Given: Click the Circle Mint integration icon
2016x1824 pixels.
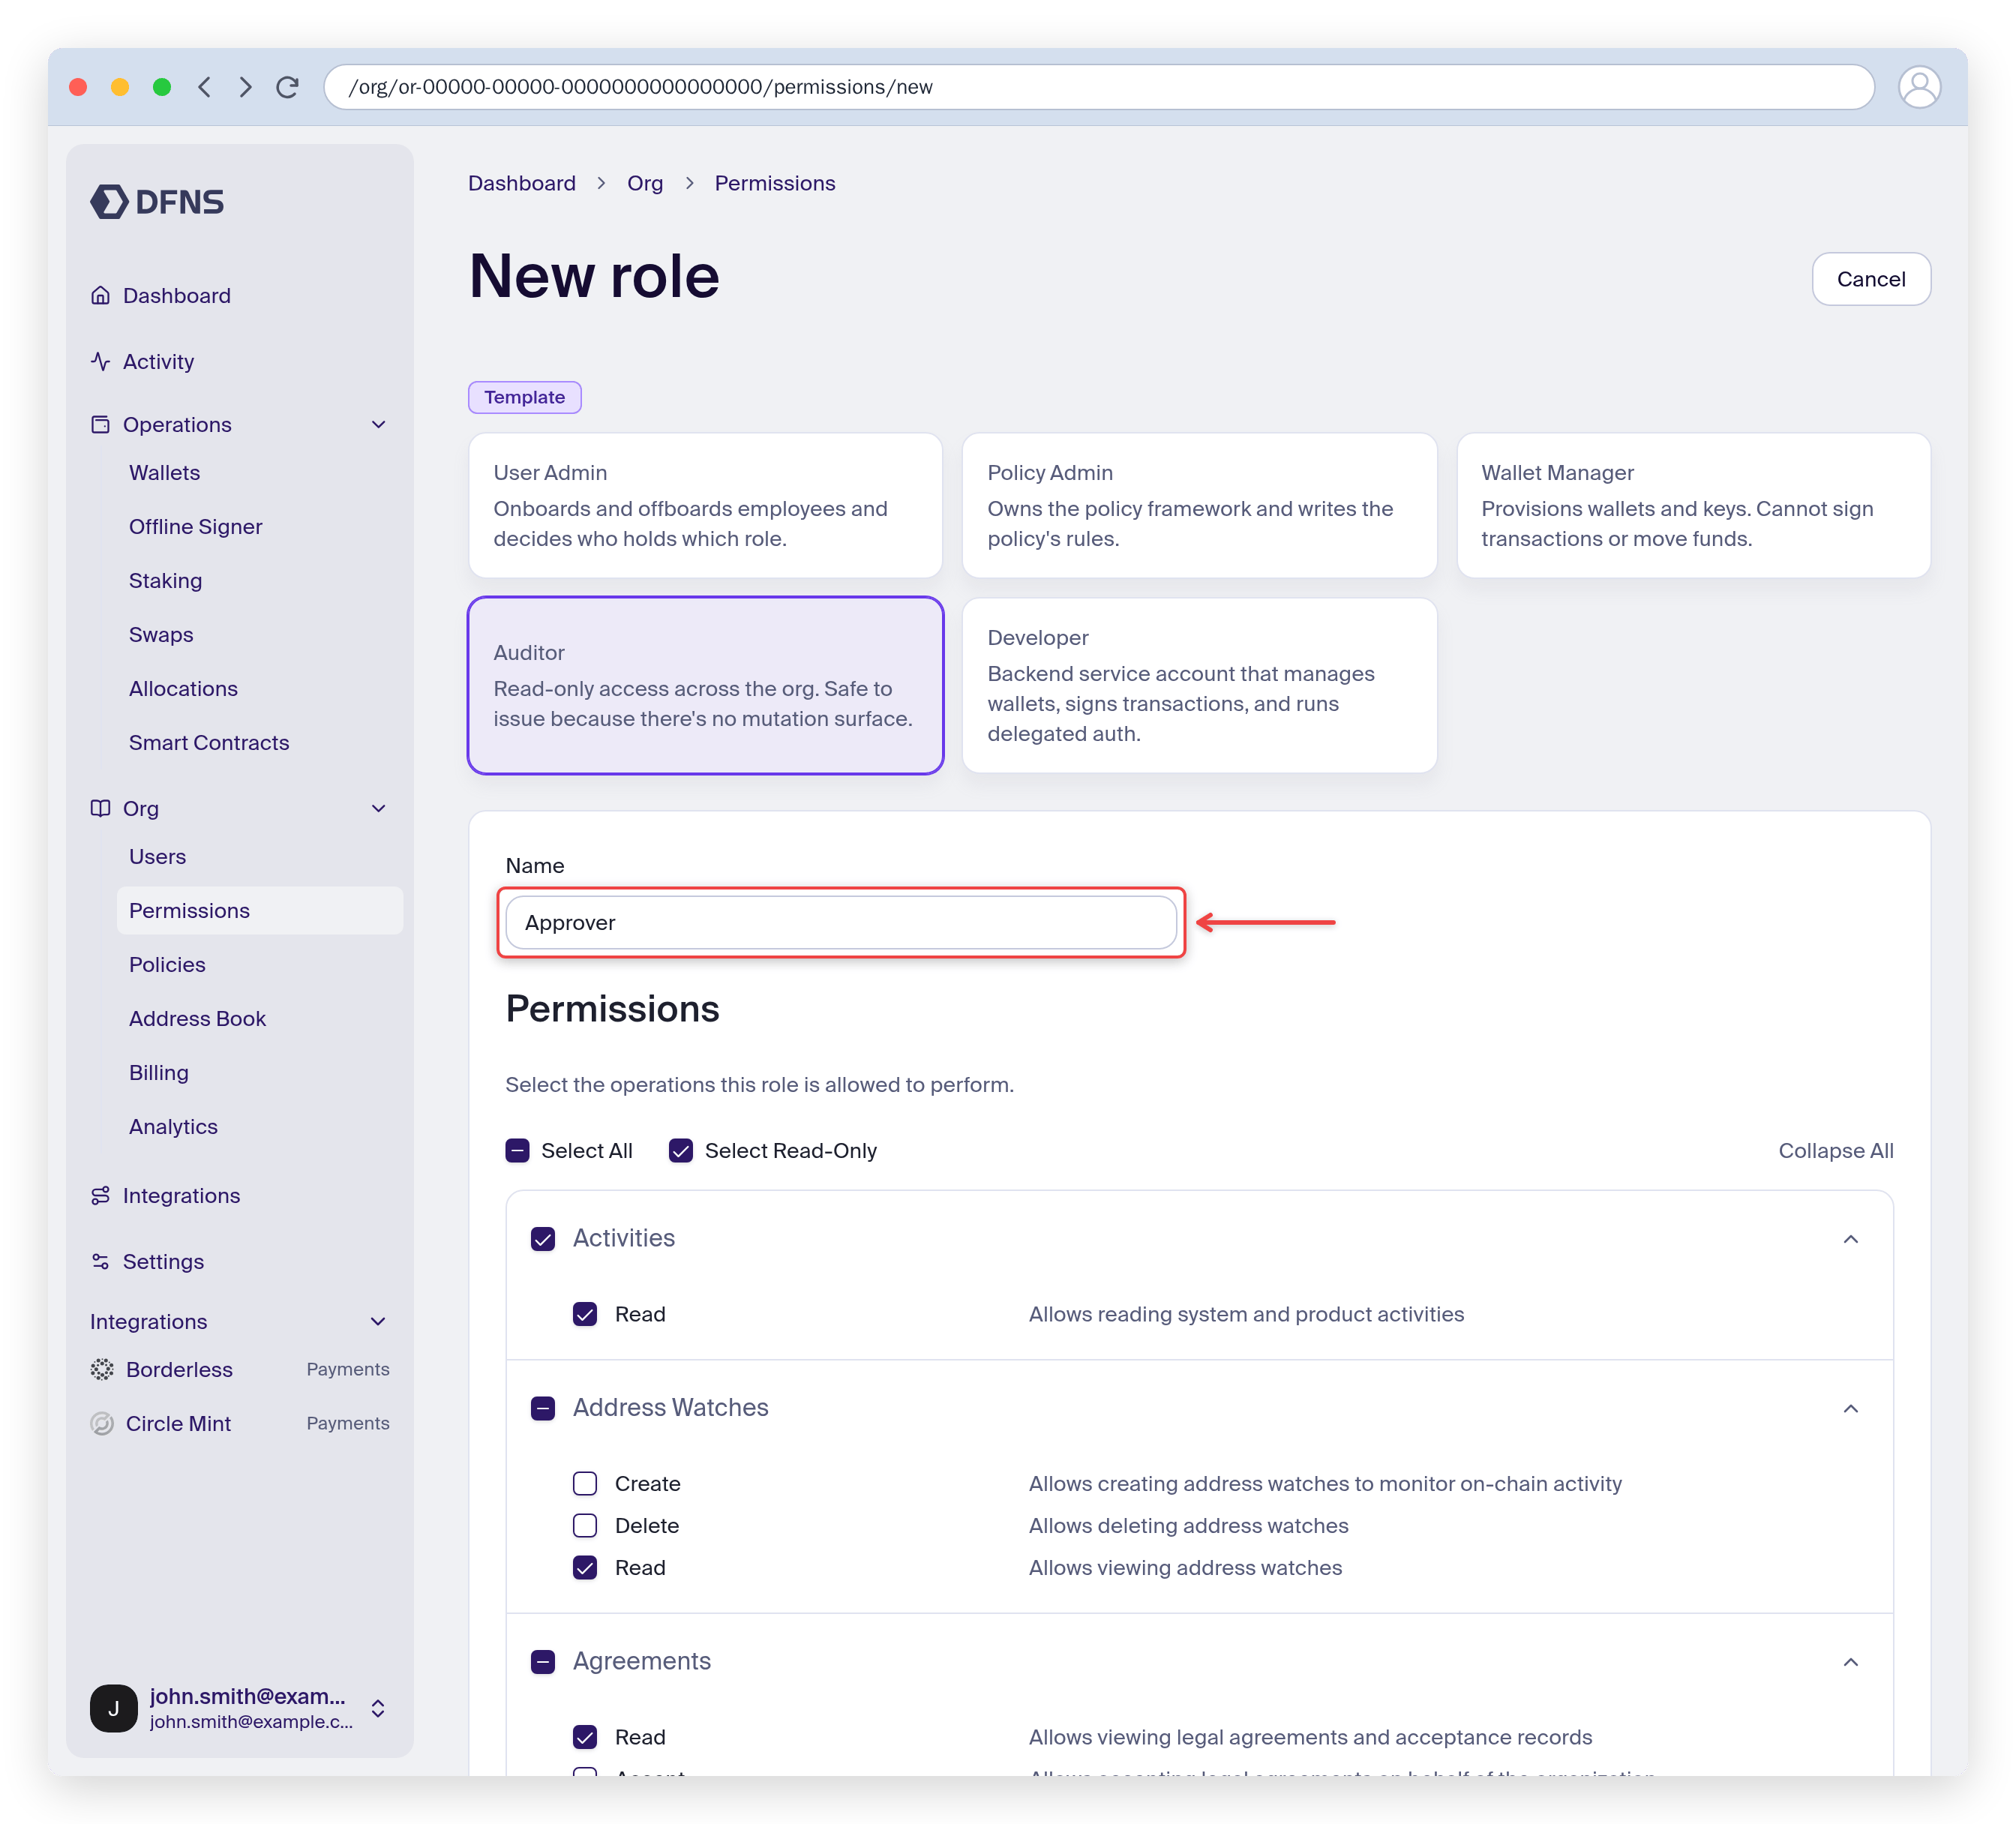Looking at the screenshot, I should (x=102, y=1423).
